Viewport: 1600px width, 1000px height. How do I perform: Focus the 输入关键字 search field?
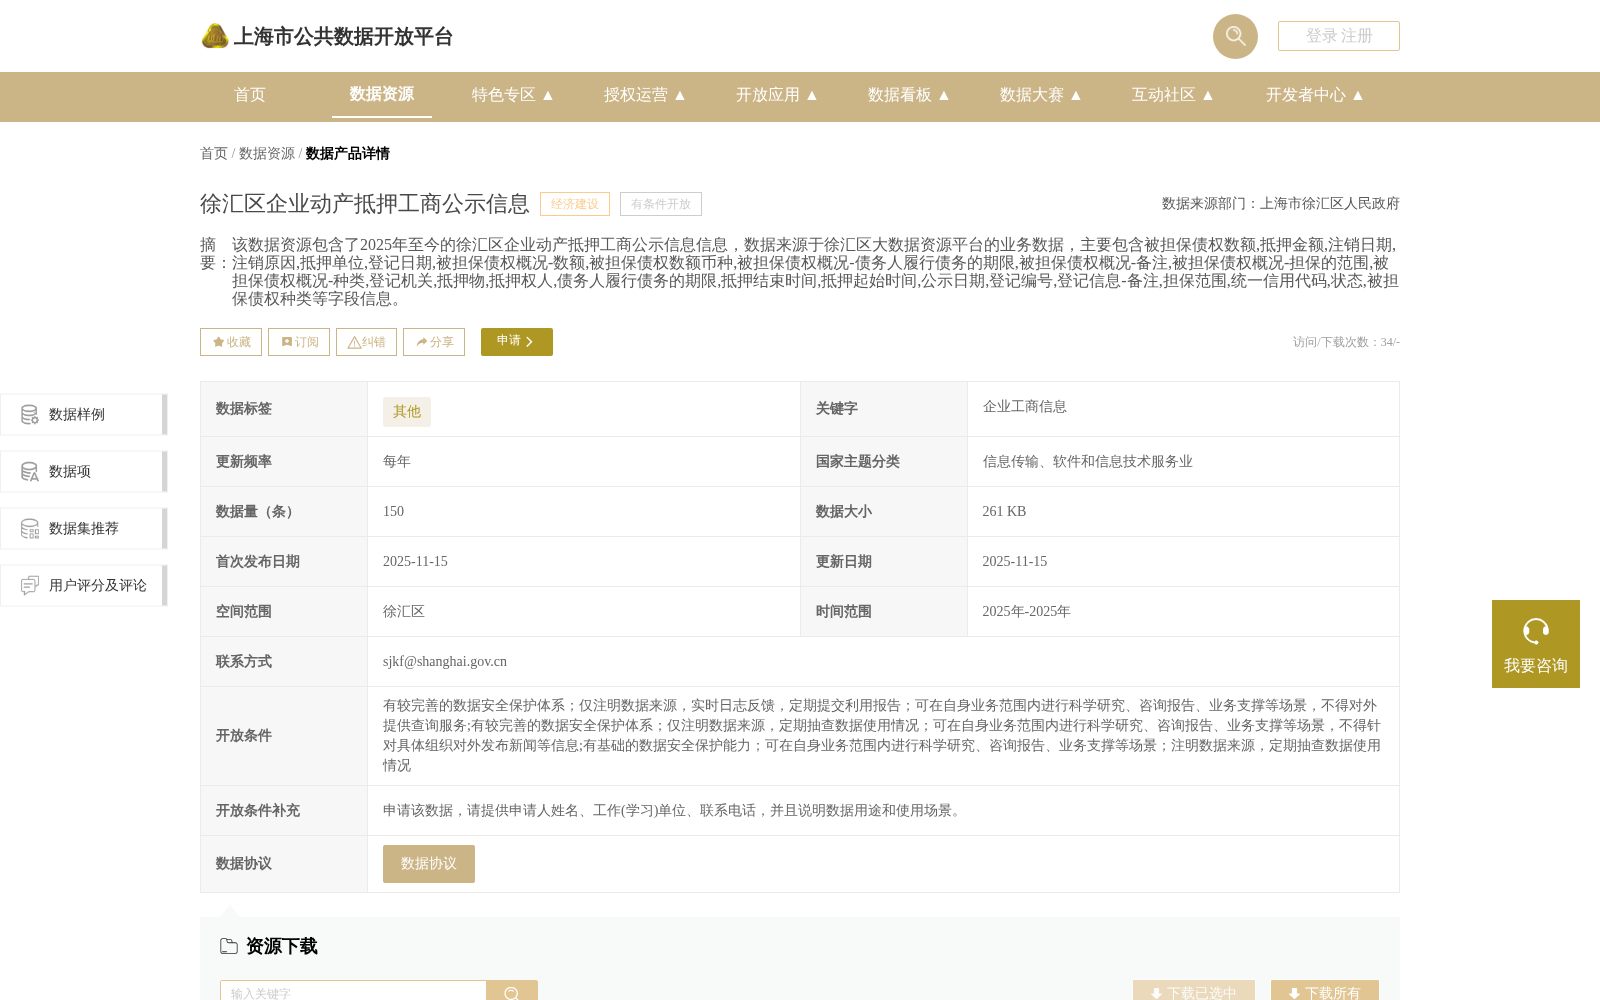[x=353, y=991]
